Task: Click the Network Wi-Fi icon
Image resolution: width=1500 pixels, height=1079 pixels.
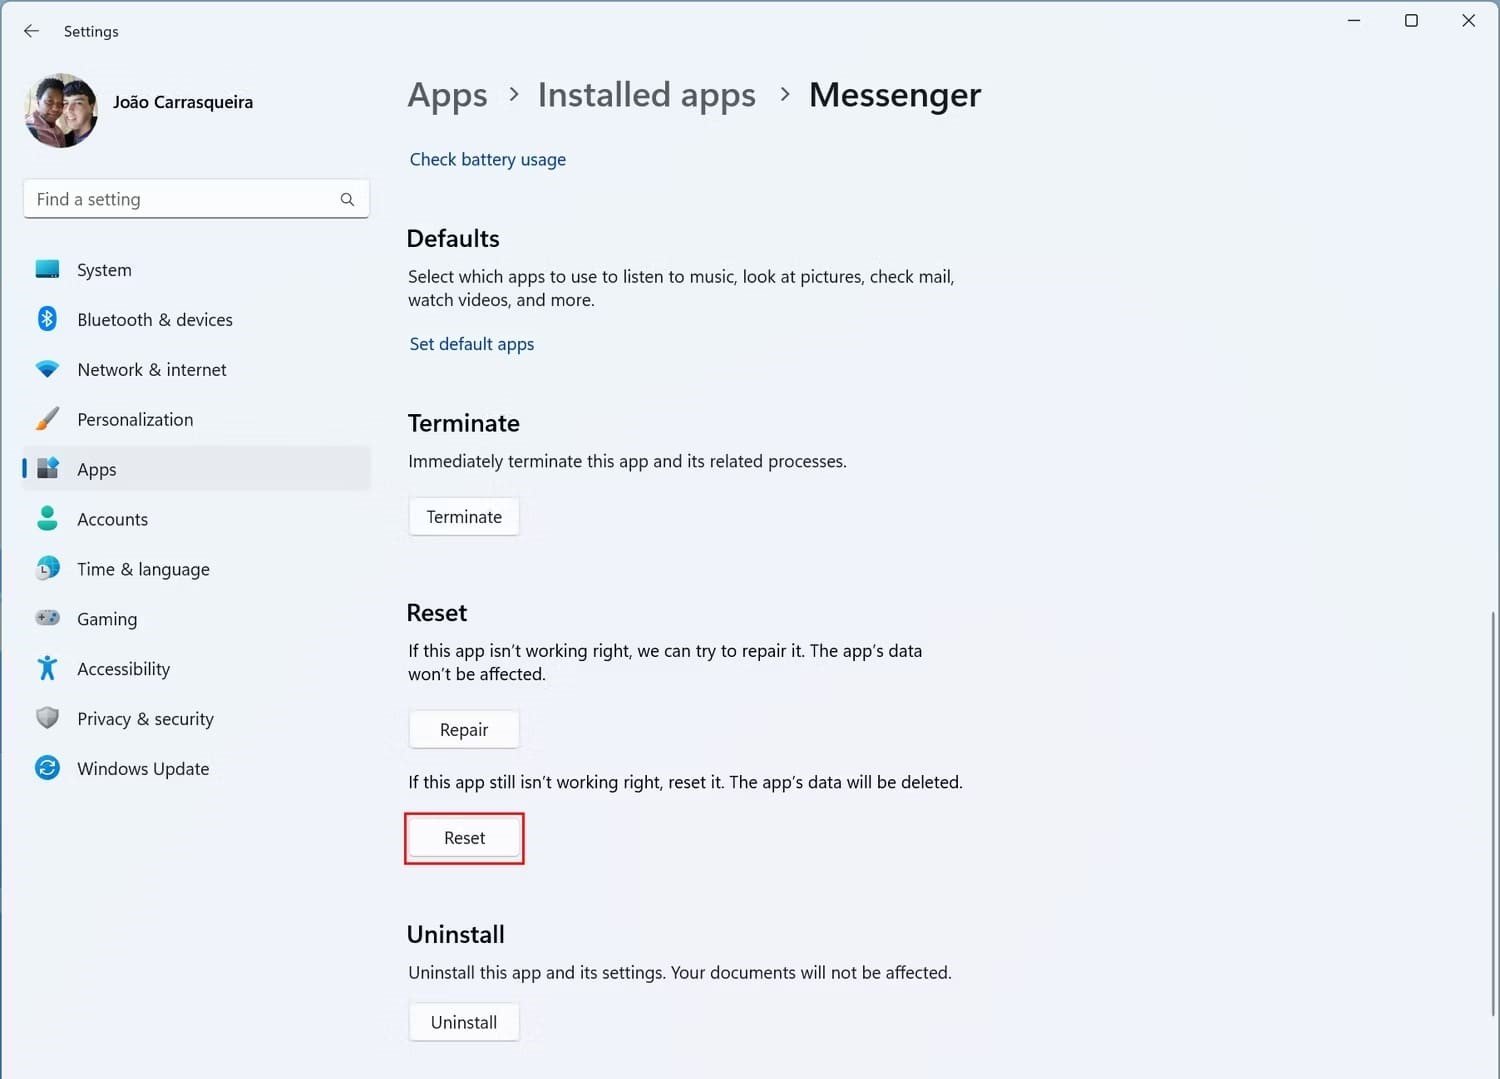Action: pyautogui.click(x=47, y=369)
